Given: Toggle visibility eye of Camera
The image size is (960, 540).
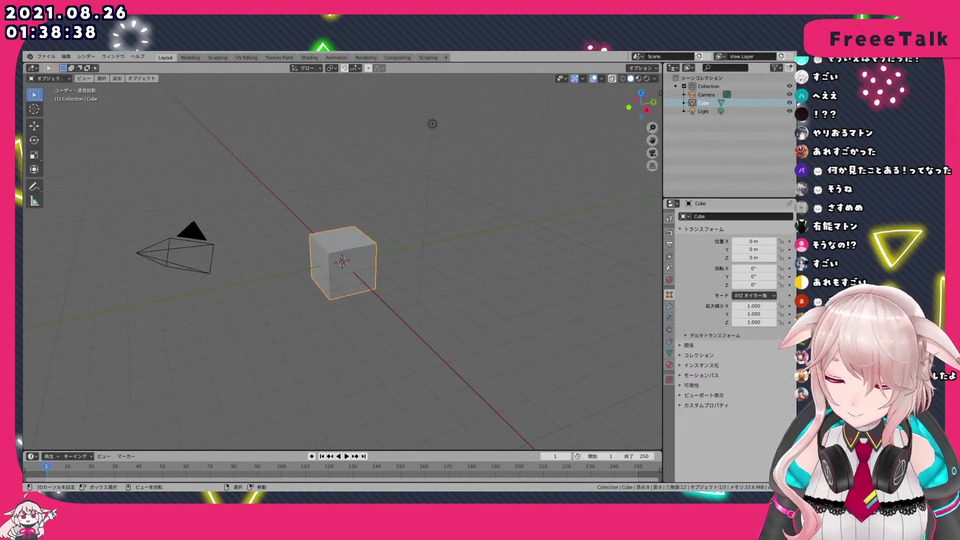Looking at the screenshot, I should [789, 94].
